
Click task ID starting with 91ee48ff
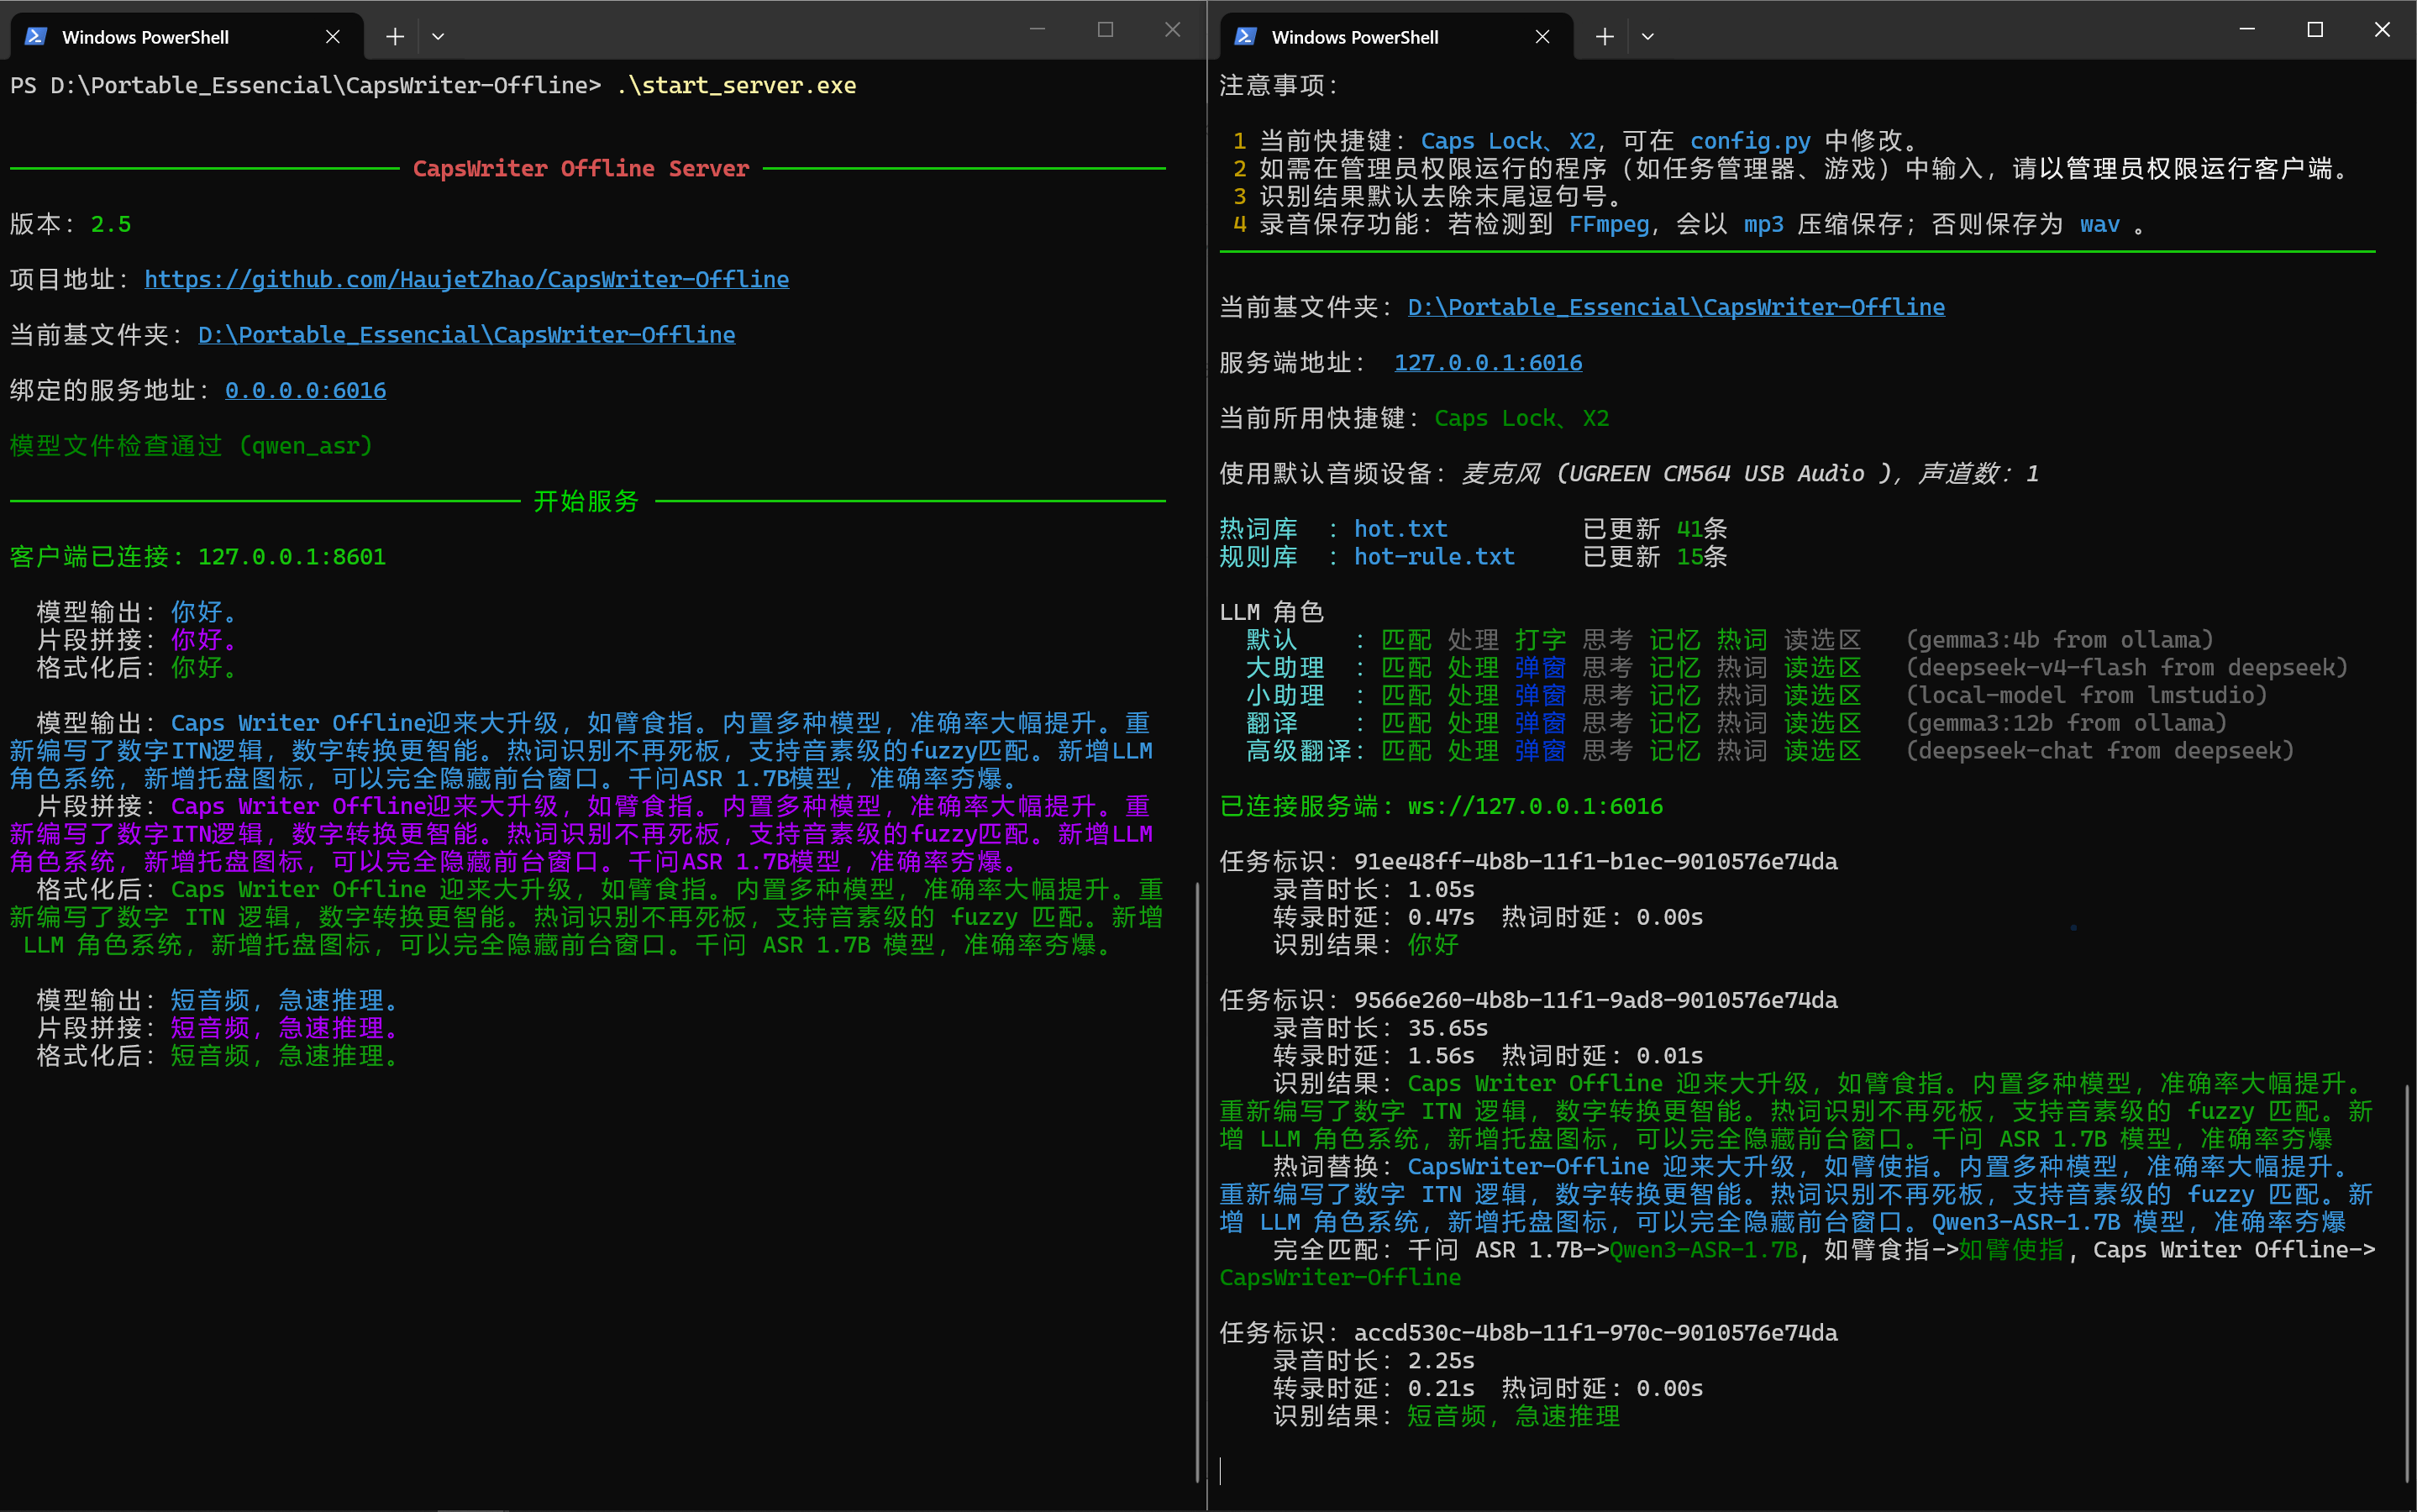click(x=1596, y=862)
